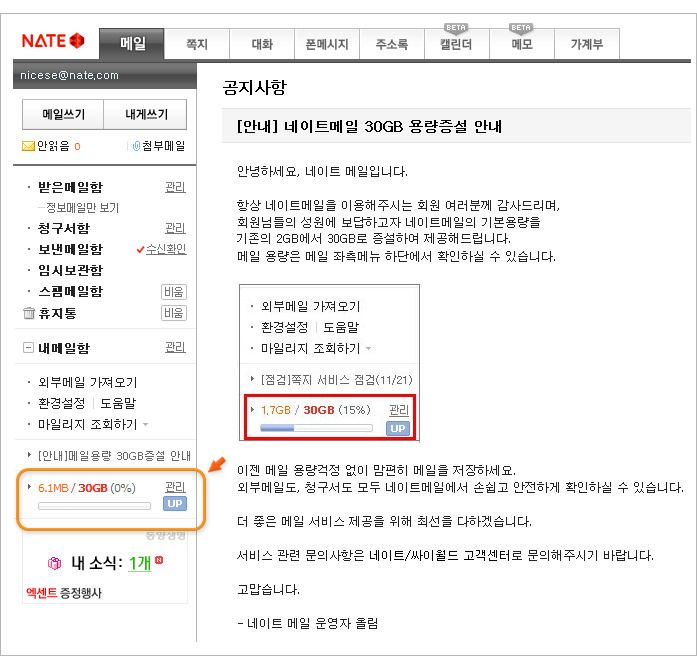The image size is (697, 656).
Task: Open the 대화 tab
Action: [262, 44]
